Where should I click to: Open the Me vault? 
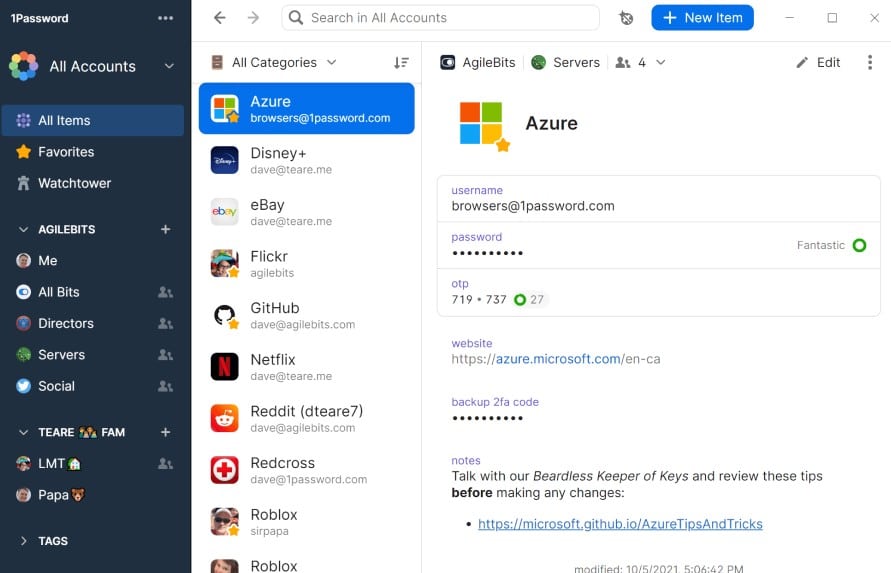coord(93,261)
